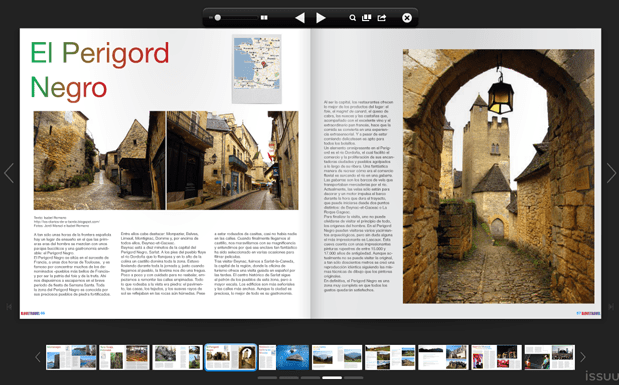Open thumbnail with blue sky floating island

(x=284, y=357)
